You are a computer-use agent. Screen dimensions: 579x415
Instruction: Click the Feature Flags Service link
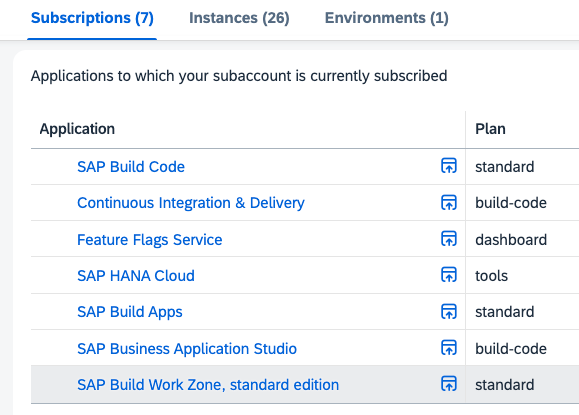click(x=150, y=240)
